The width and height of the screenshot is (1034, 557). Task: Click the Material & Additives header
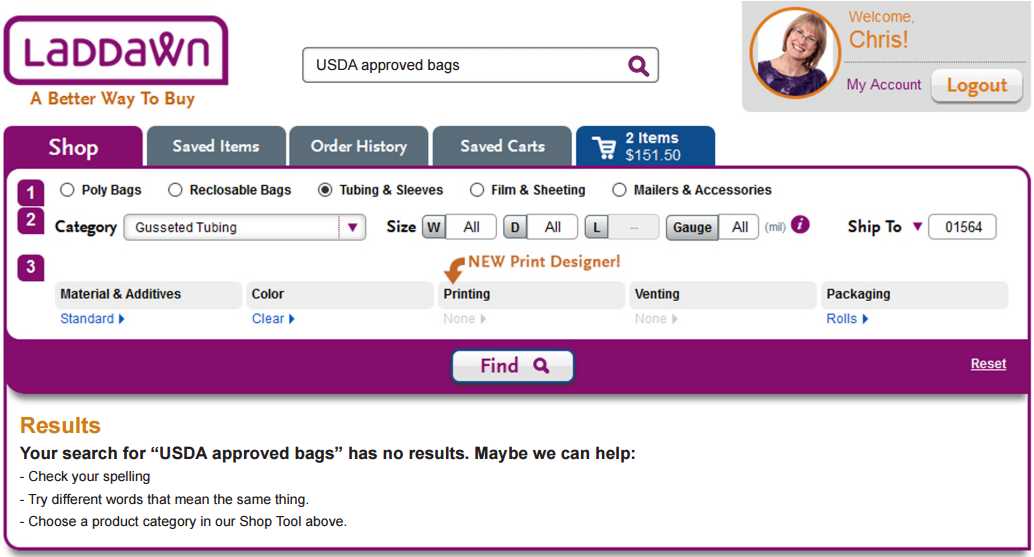pyautogui.click(x=148, y=295)
